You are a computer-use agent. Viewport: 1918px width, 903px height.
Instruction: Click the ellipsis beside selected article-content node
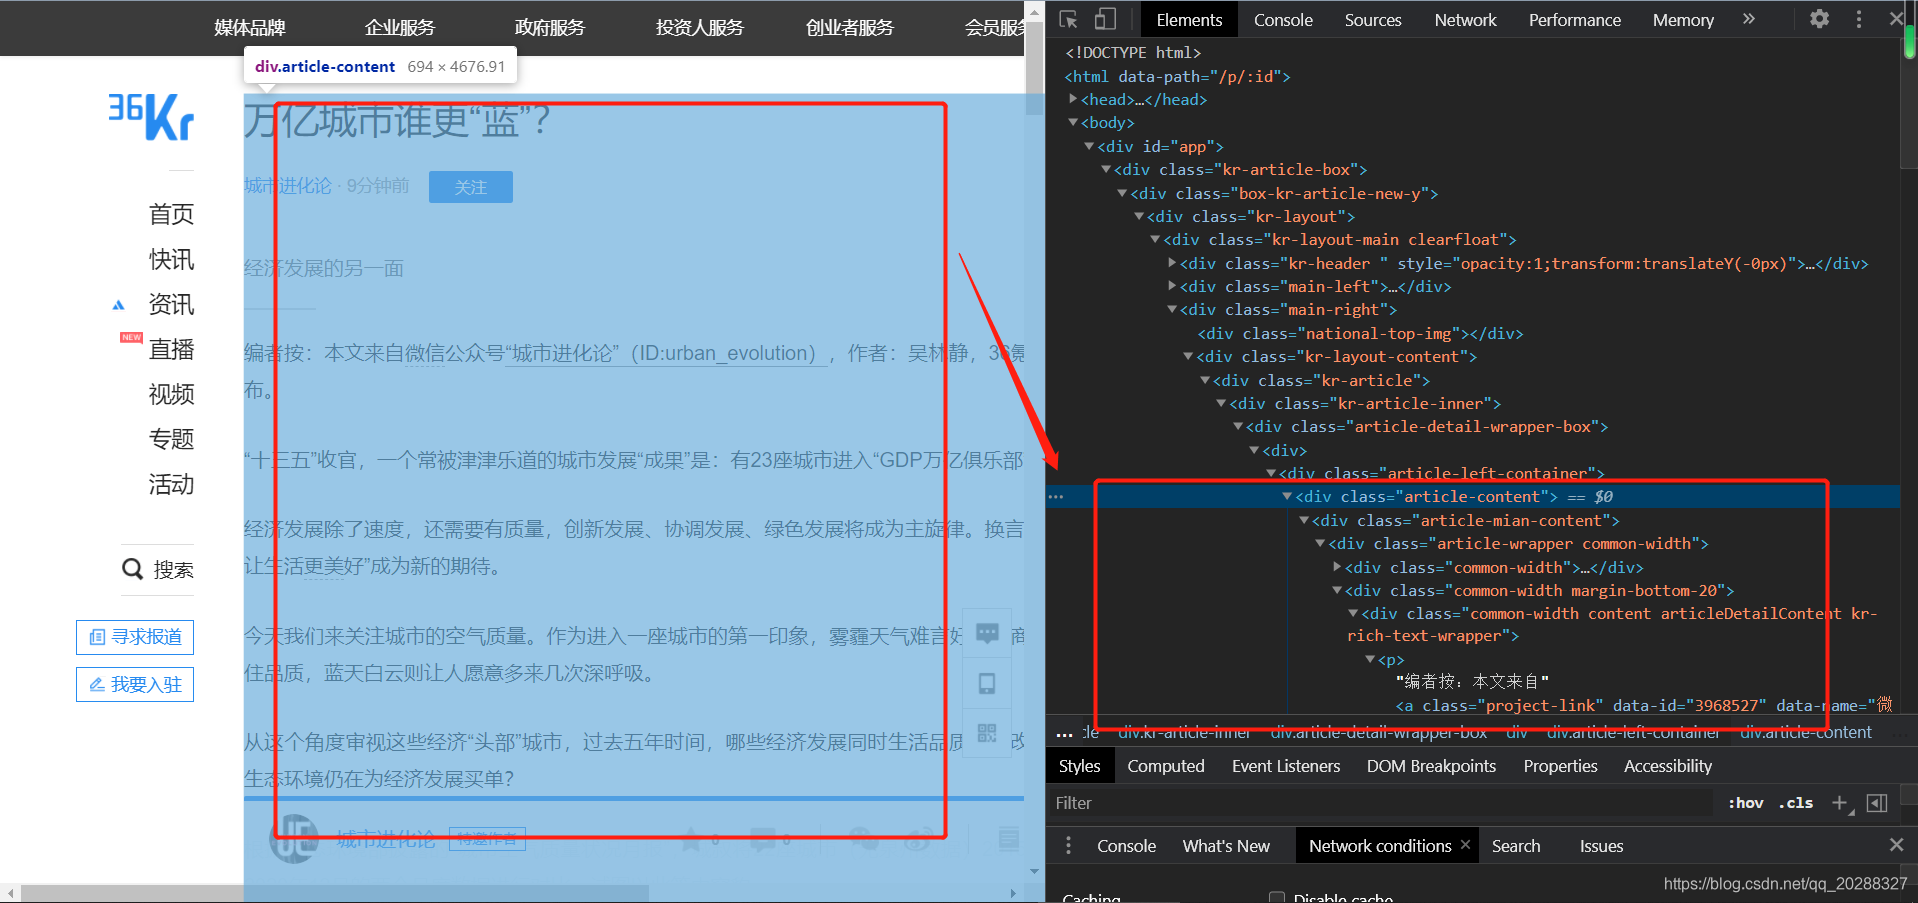point(1056,496)
